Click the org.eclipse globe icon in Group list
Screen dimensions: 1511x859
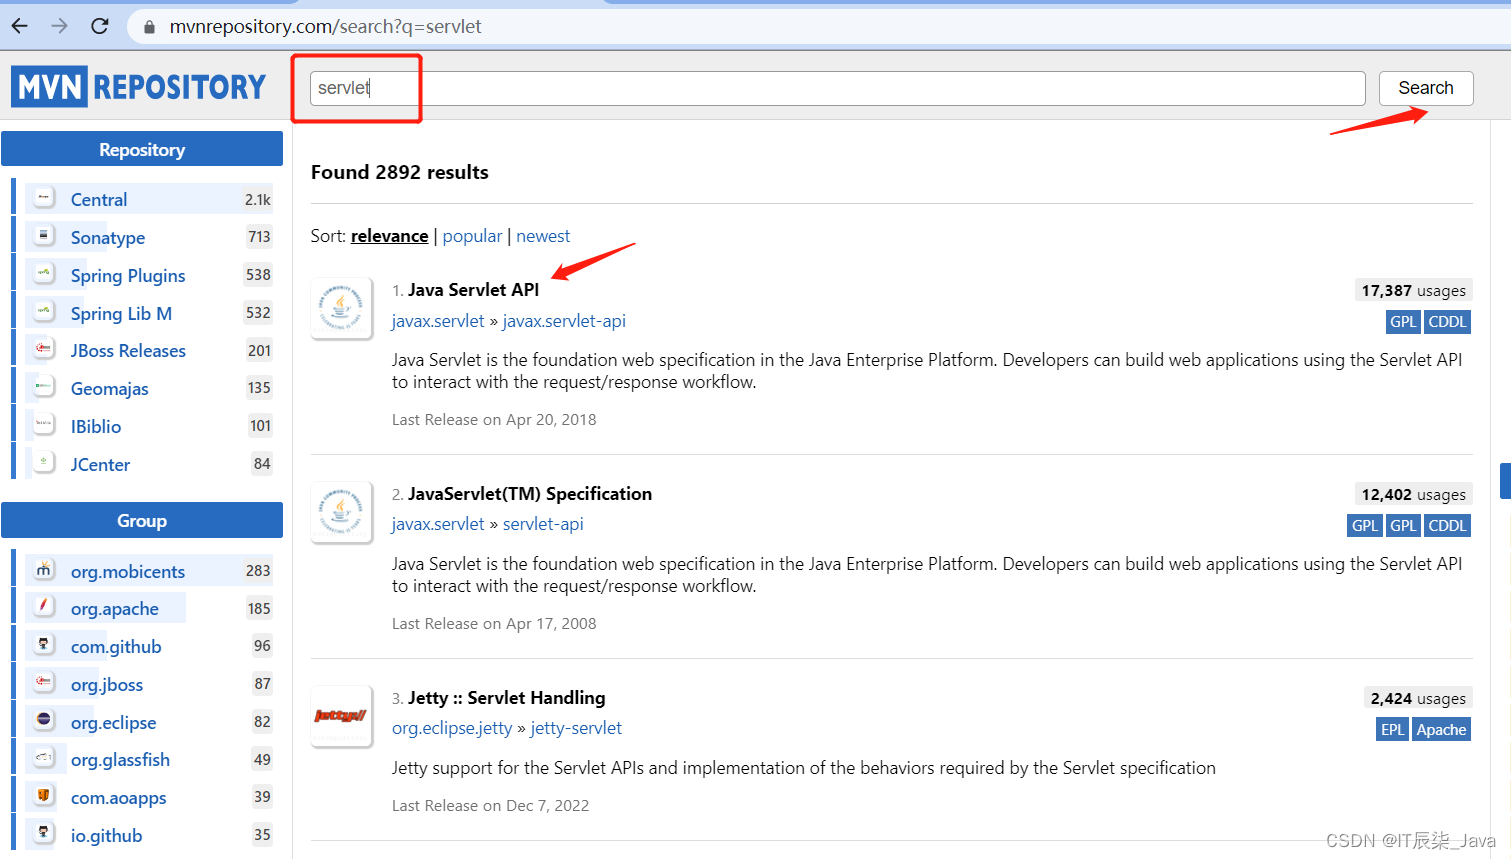[x=42, y=721]
